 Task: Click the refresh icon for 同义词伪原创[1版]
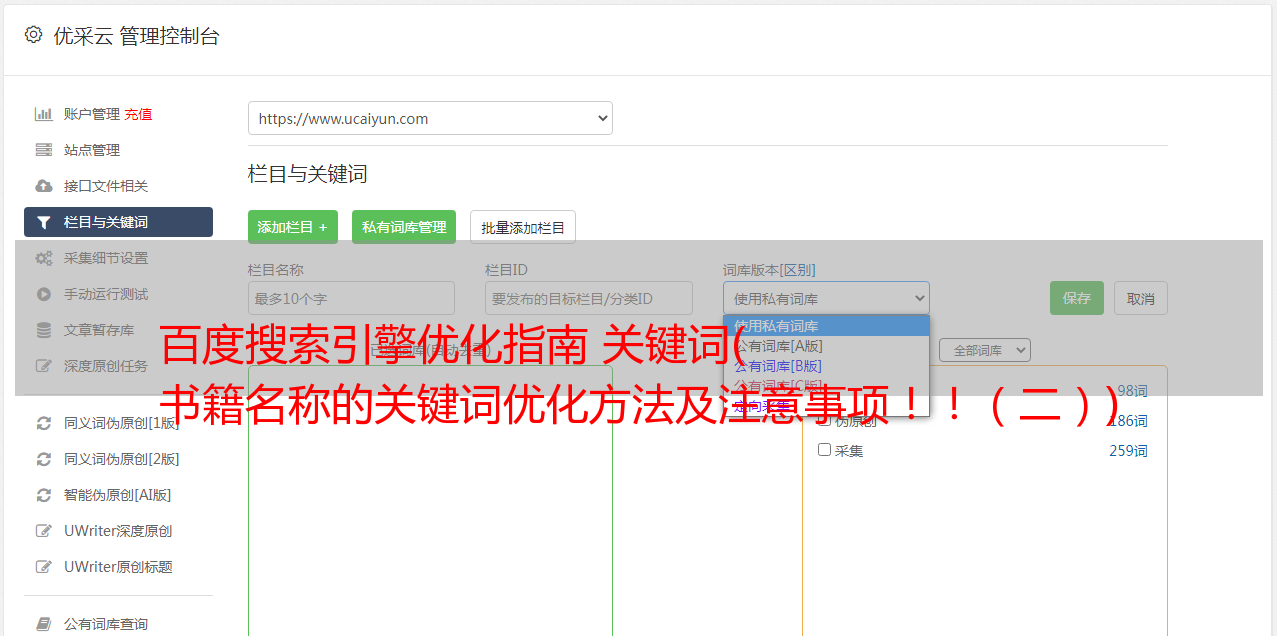[44, 423]
